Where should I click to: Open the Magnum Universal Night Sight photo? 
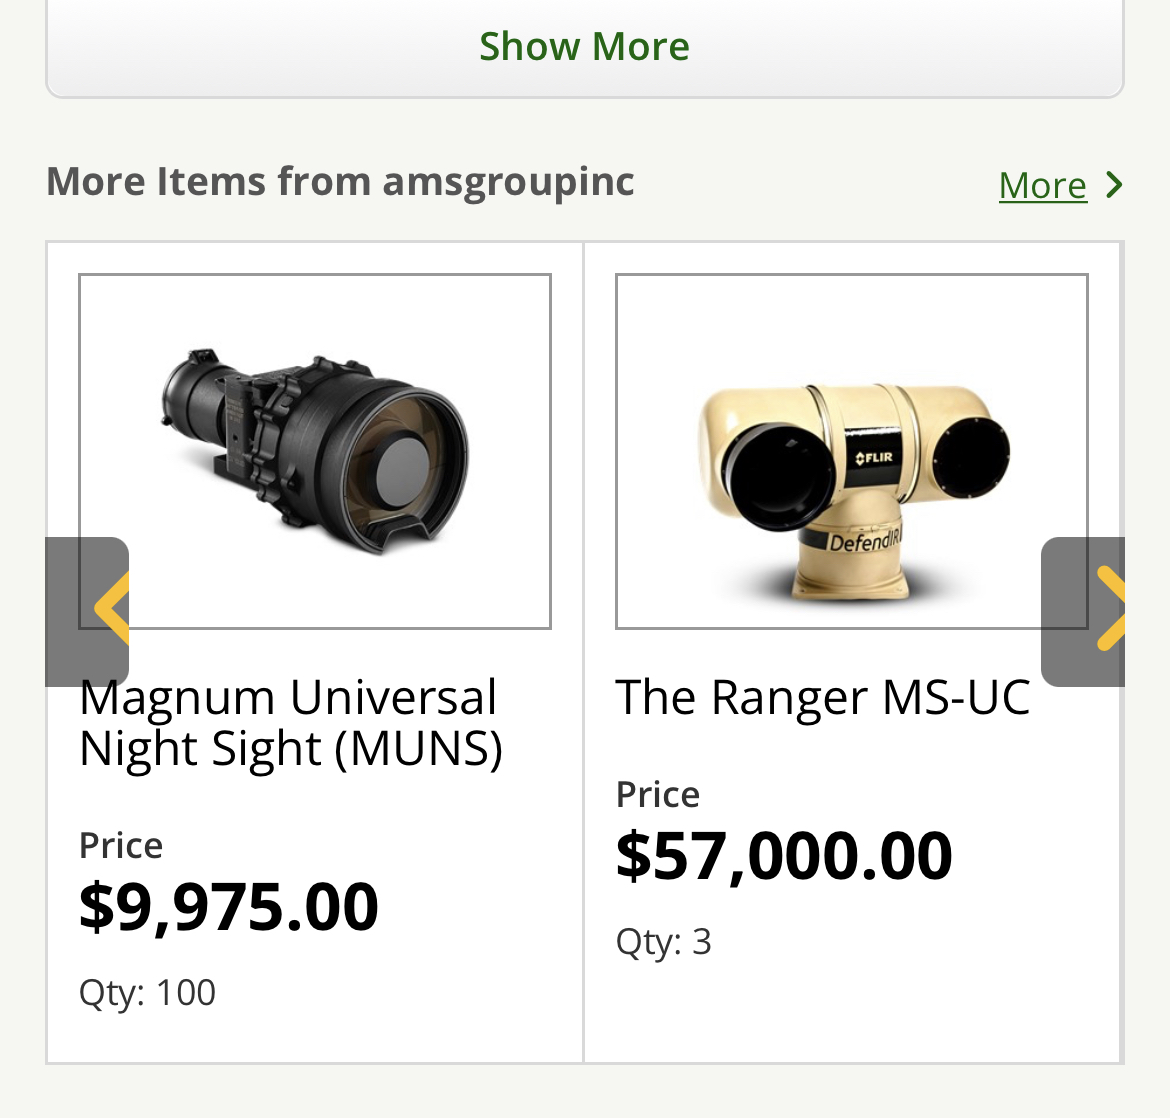coord(315,451)
